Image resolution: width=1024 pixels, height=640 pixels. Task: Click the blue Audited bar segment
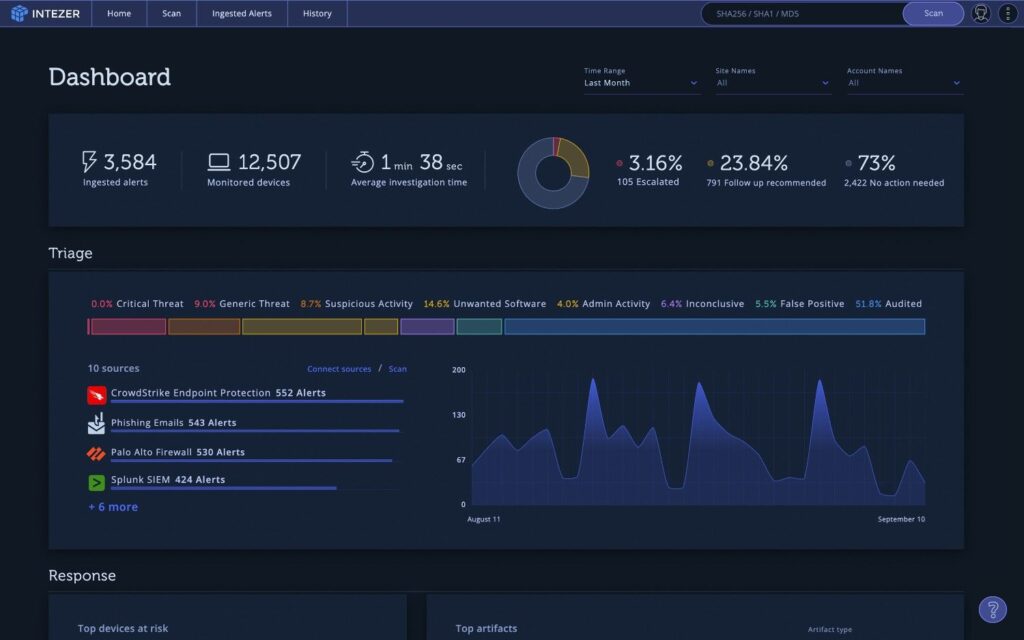(714, 327)
